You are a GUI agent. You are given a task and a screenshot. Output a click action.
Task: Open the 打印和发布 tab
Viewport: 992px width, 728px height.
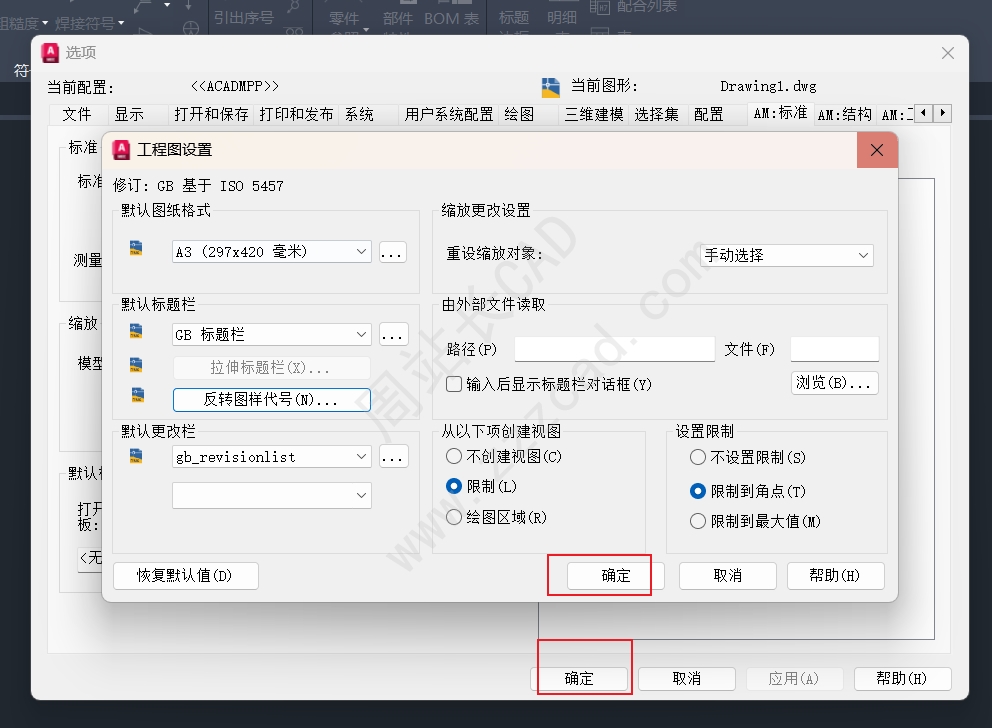[296, 114]
